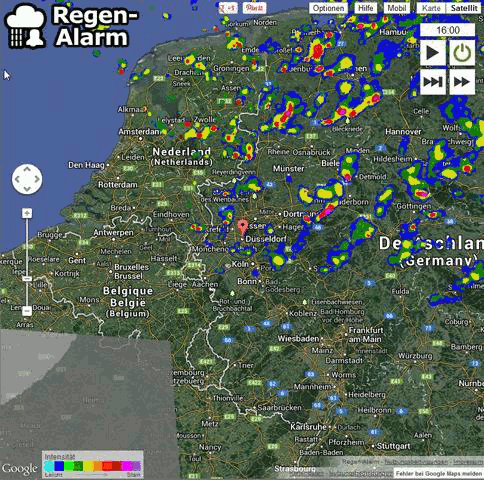Pan the map upward
The image size is (484, 480).
(x=27, y=169)
